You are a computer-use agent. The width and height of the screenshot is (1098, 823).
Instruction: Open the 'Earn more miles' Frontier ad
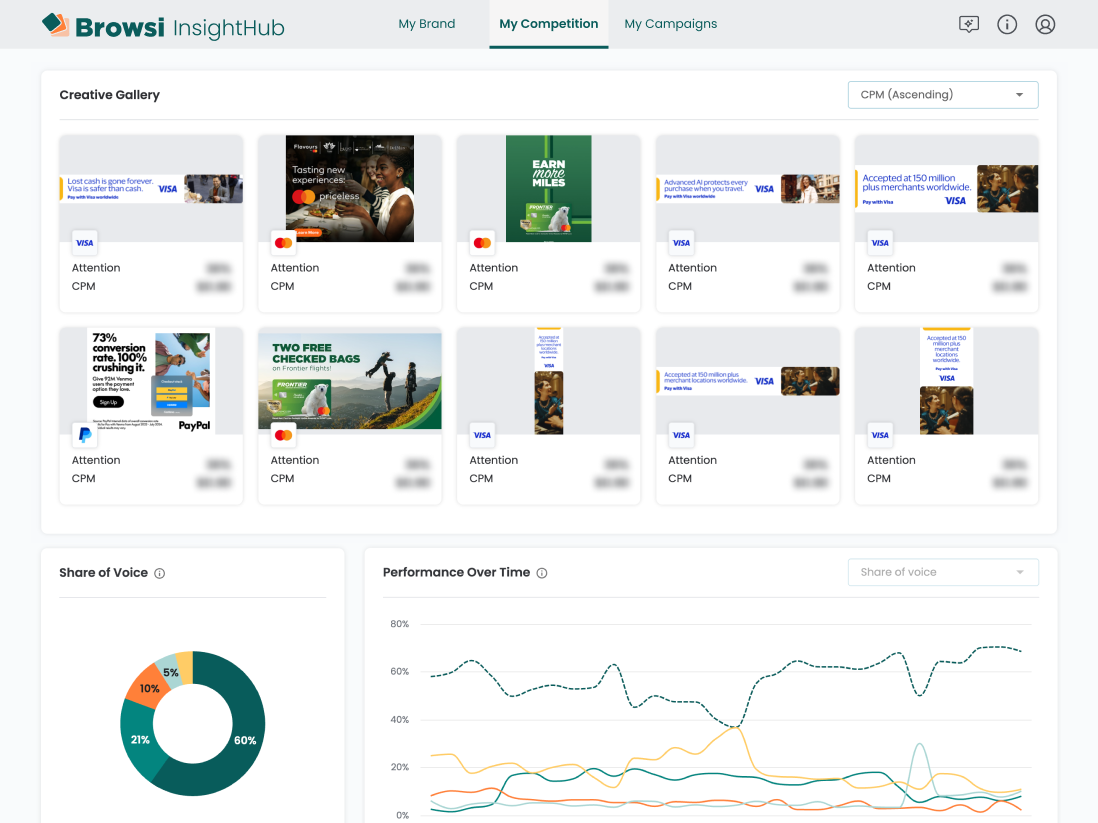[x=548, y=189]
